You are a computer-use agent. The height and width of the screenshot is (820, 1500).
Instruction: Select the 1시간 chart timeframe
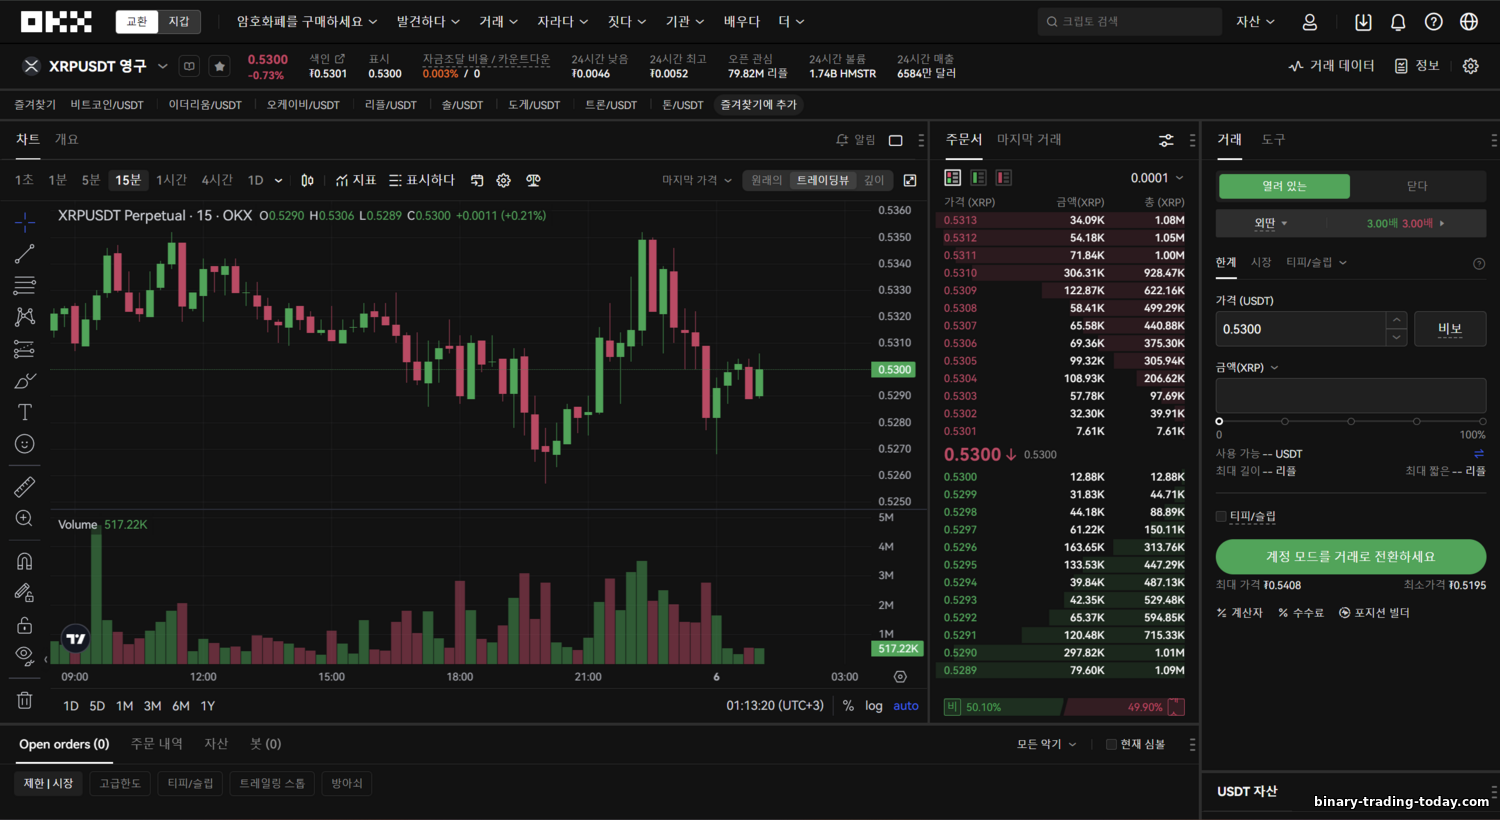tap(171, 180)
